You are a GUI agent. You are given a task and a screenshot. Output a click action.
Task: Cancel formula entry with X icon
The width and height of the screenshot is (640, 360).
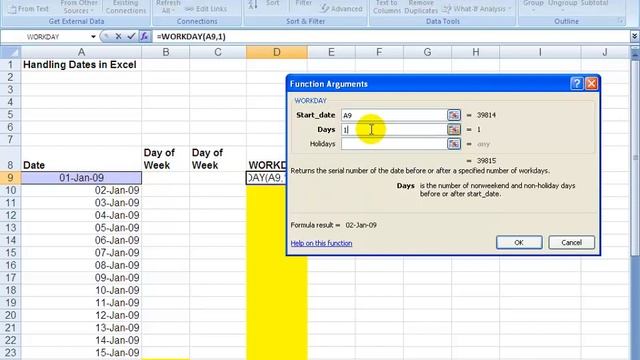tap(118, 37)
